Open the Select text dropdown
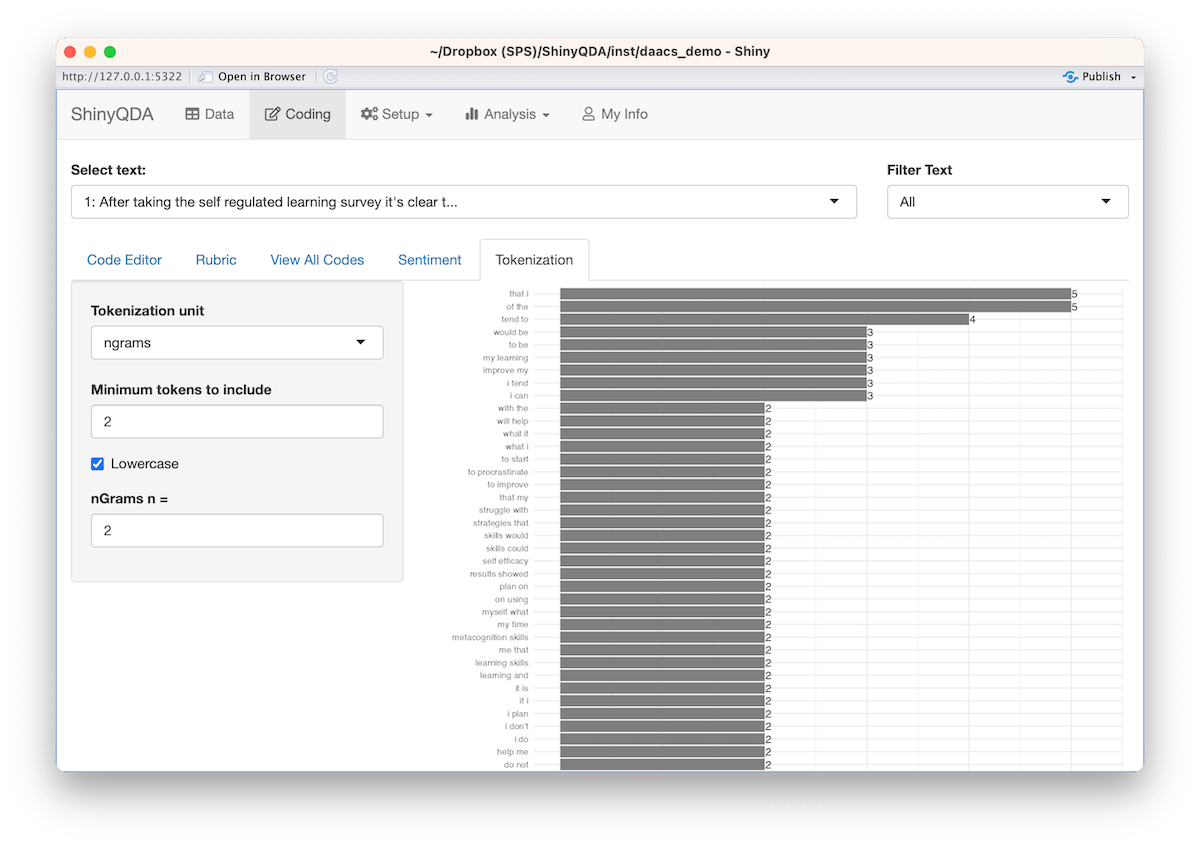Image resolution: width=1200 pixels, height=846 pixels. 464,202
